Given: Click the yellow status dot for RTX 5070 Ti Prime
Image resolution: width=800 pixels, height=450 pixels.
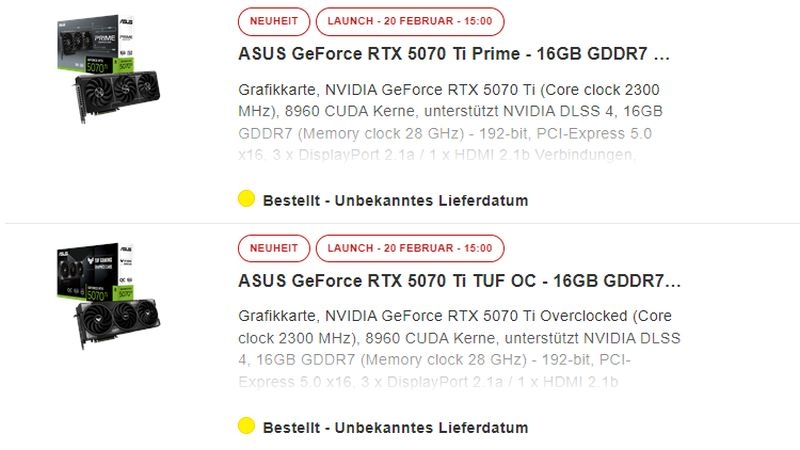Looking at the screenshot, I should (247, 199).
